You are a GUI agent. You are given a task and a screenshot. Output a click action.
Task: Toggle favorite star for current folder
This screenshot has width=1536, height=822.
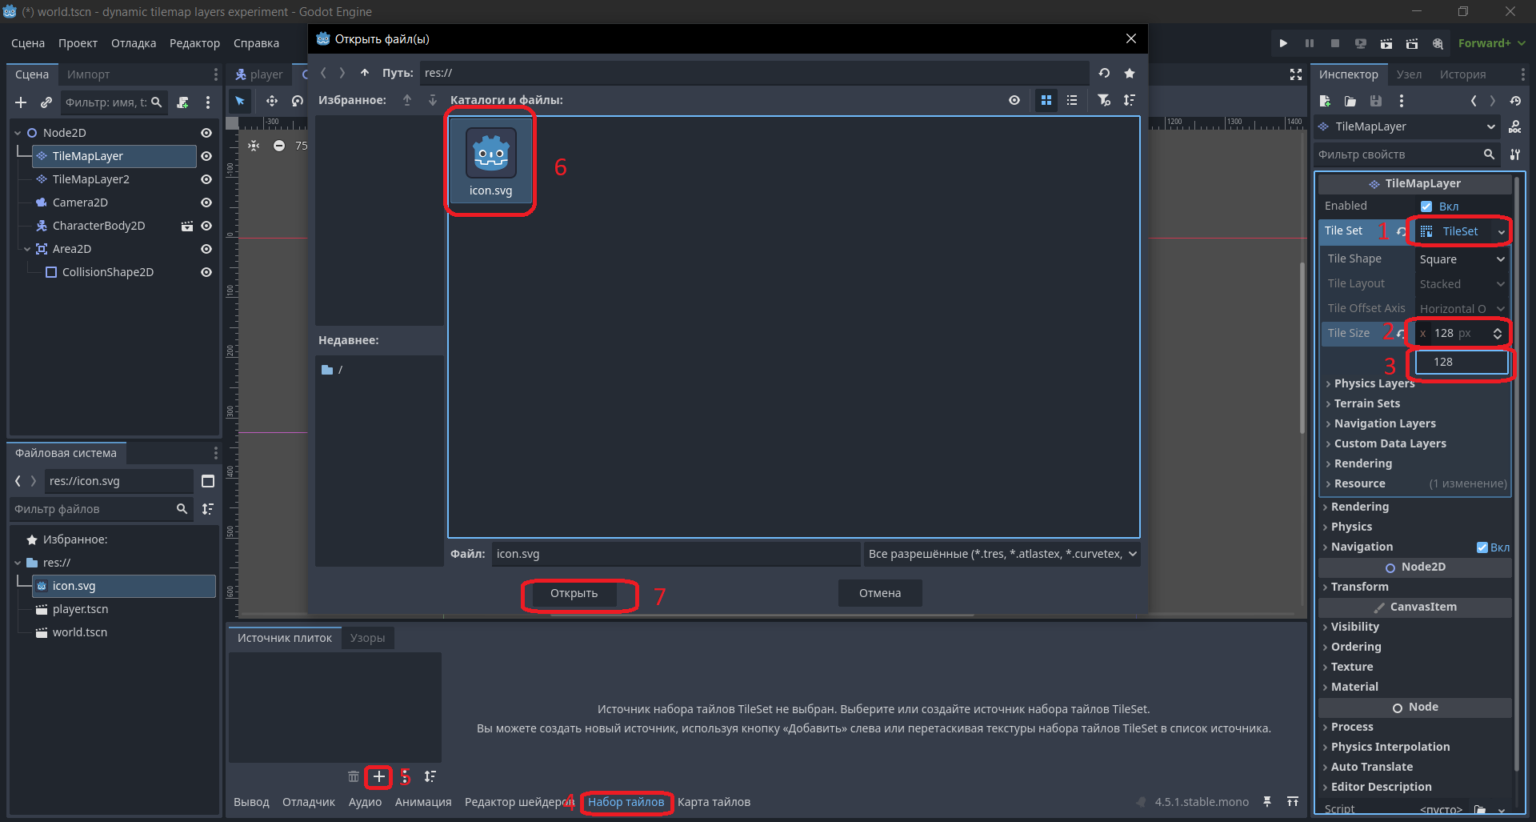point(1130,73)
